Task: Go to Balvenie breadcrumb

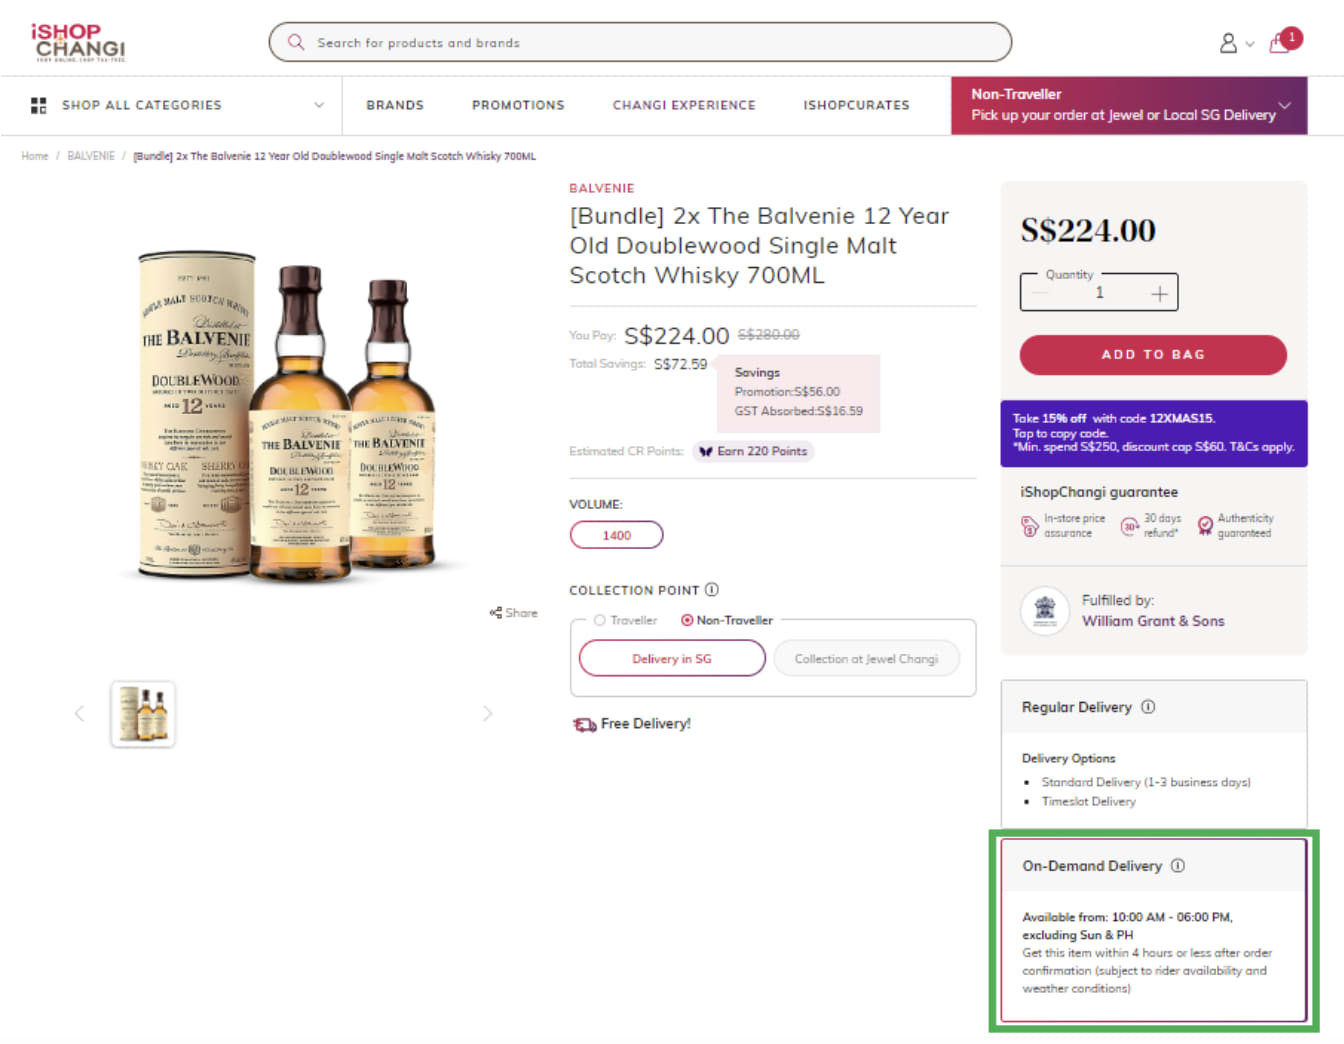Action: pyautogui.click(x=91, y=156)
